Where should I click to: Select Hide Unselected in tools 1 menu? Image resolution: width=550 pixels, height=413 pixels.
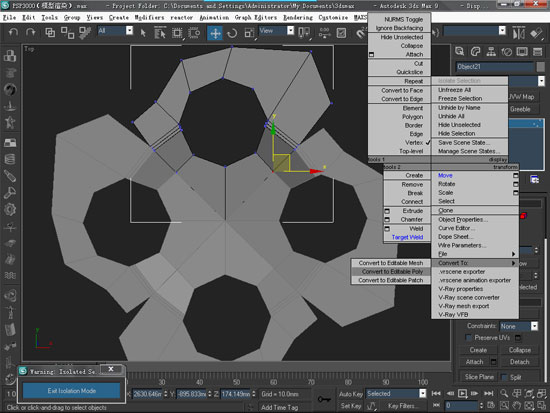(402, 37)
